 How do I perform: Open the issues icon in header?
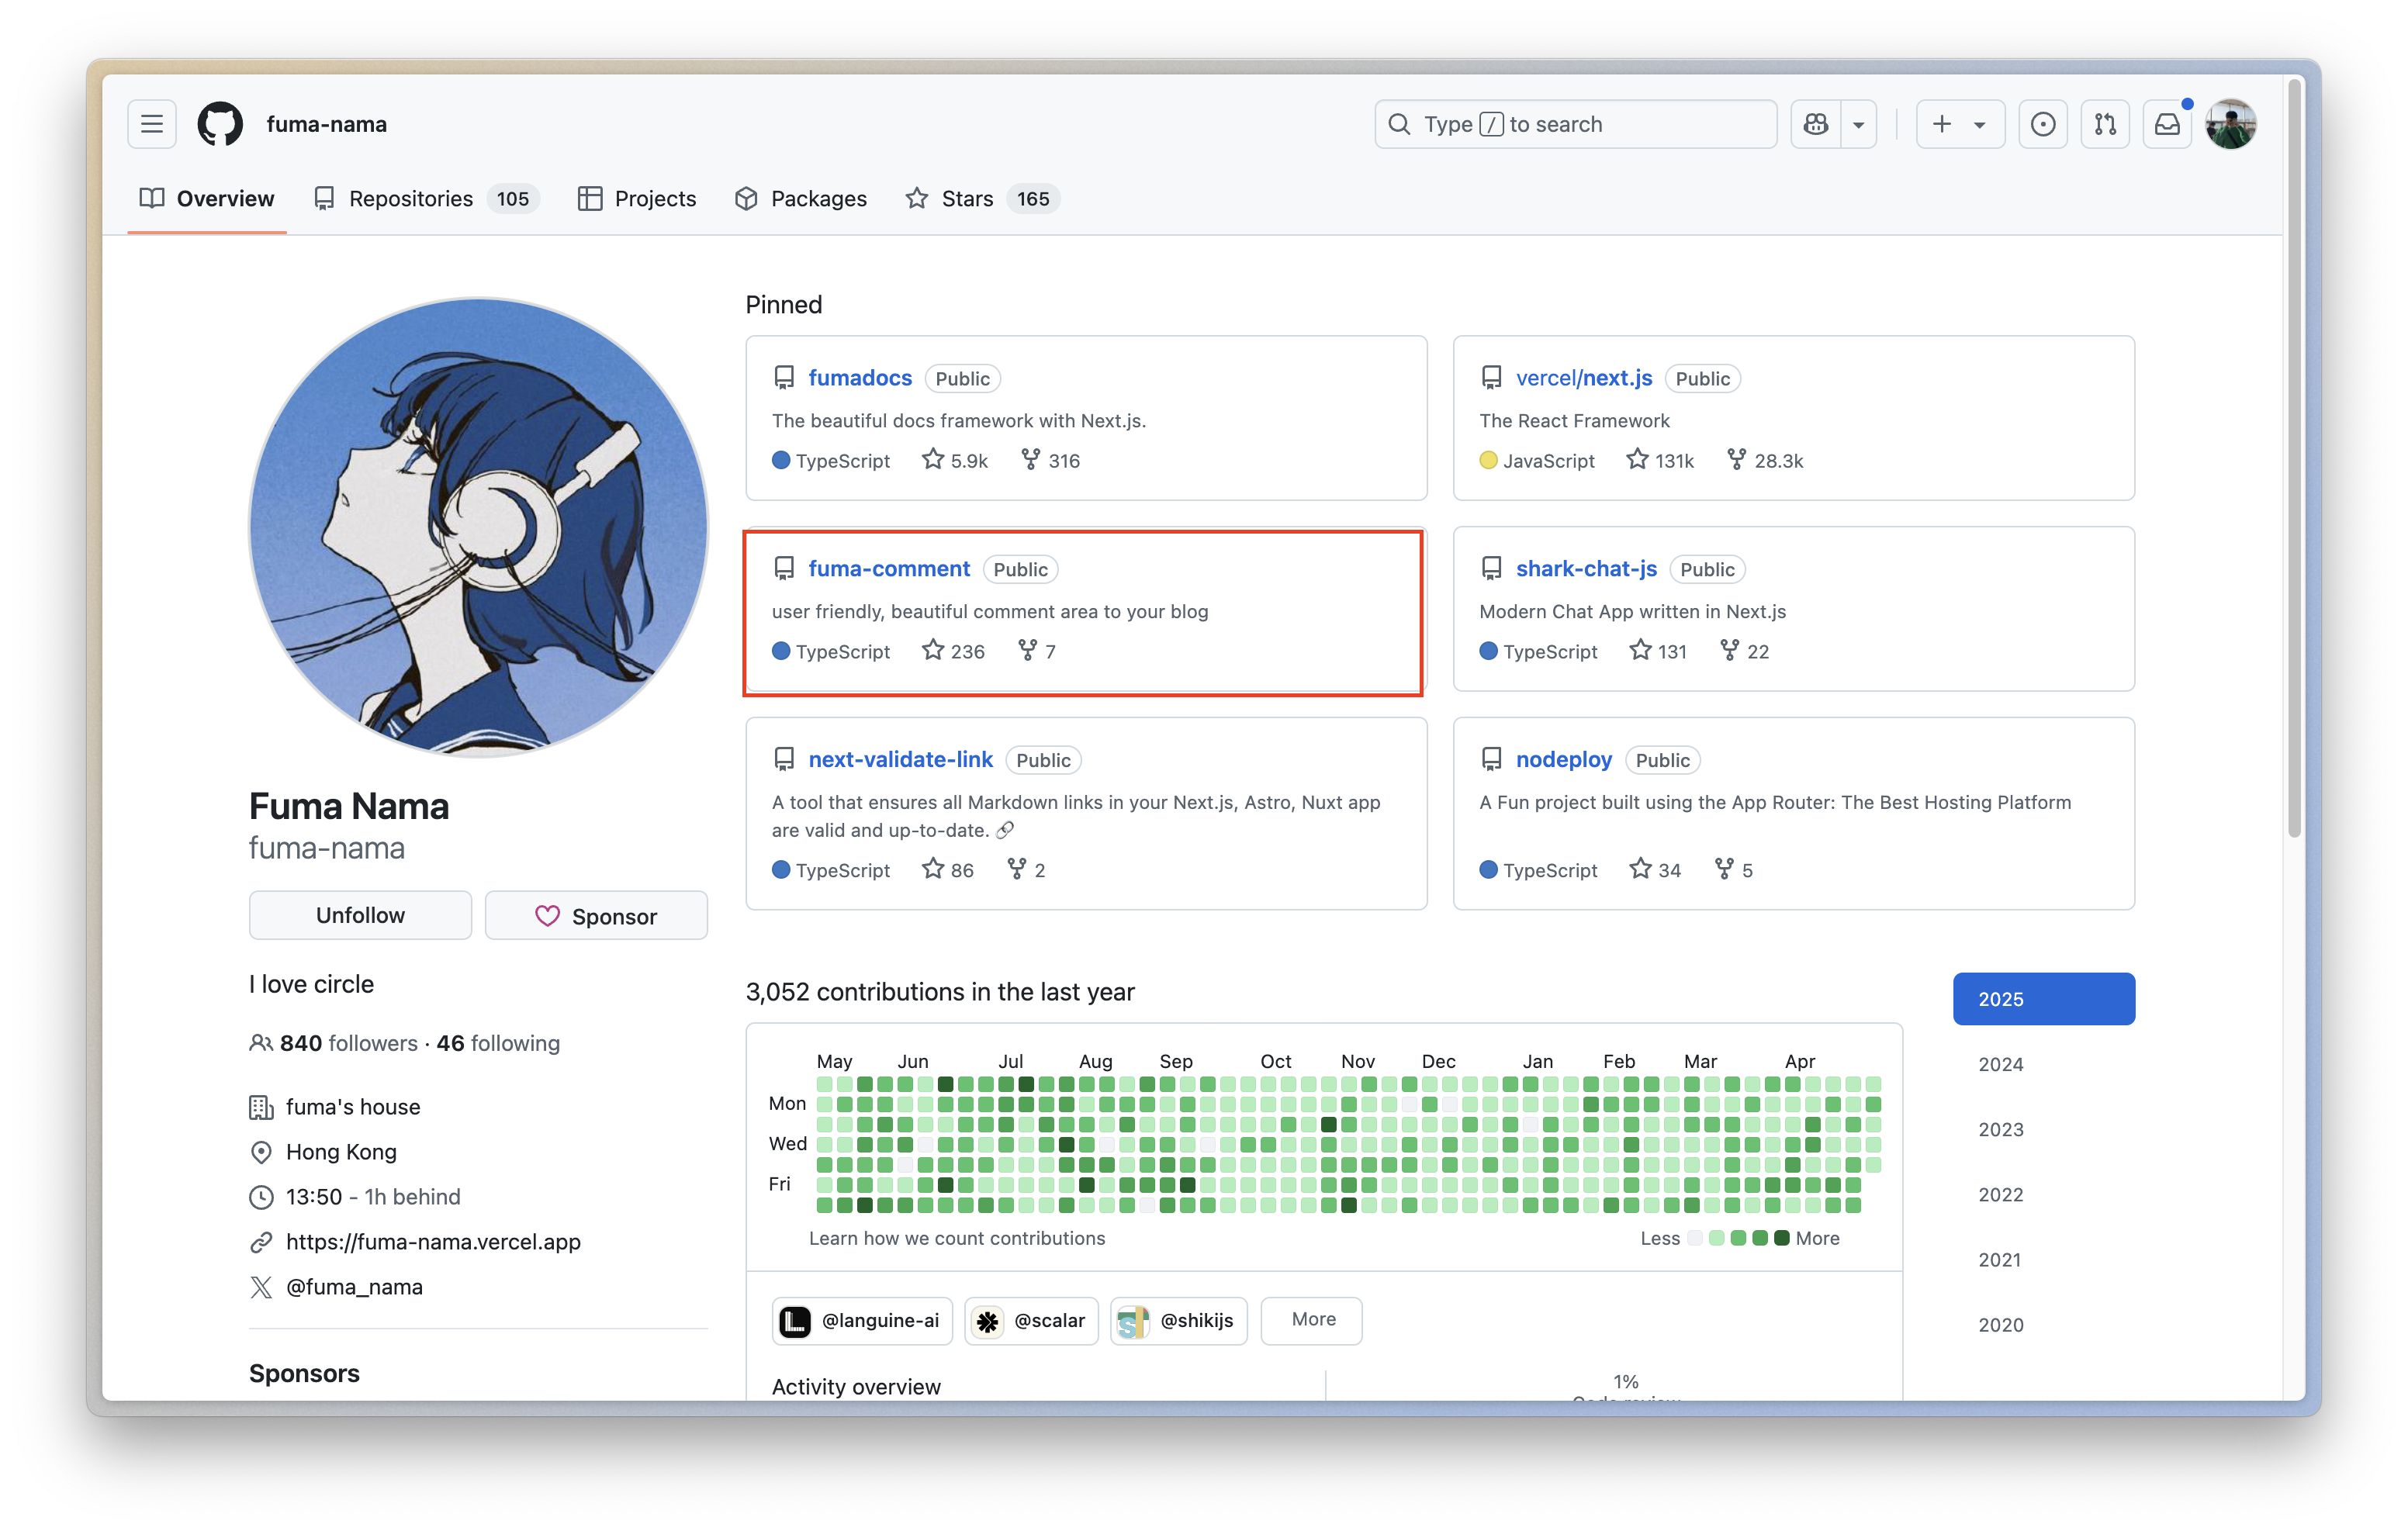(2043, 124)
